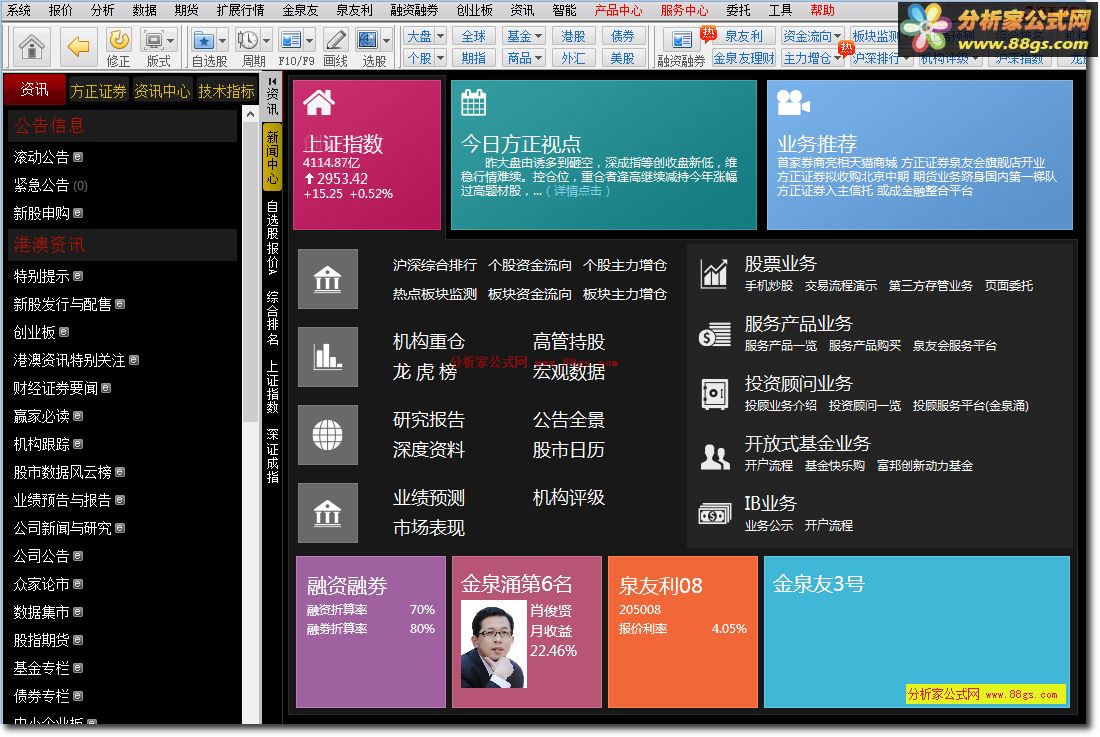Viewport: 1100px width, 737px height.
Task: Open the 商品 dropdown
Action: coord(524,58)
